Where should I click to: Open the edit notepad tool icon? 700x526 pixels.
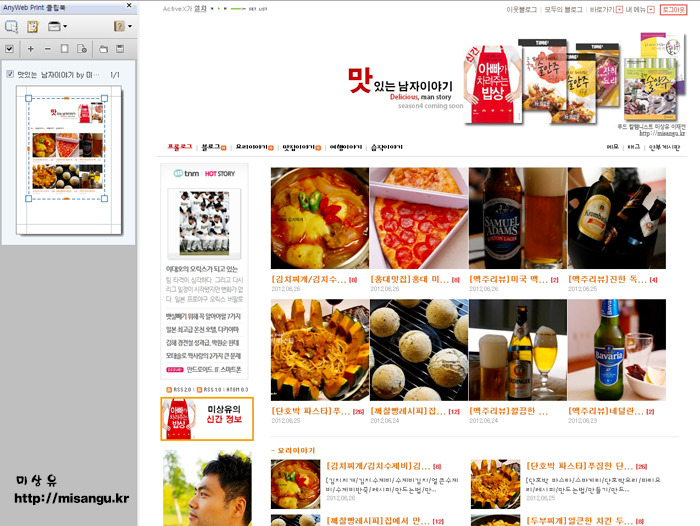[33, 27]
